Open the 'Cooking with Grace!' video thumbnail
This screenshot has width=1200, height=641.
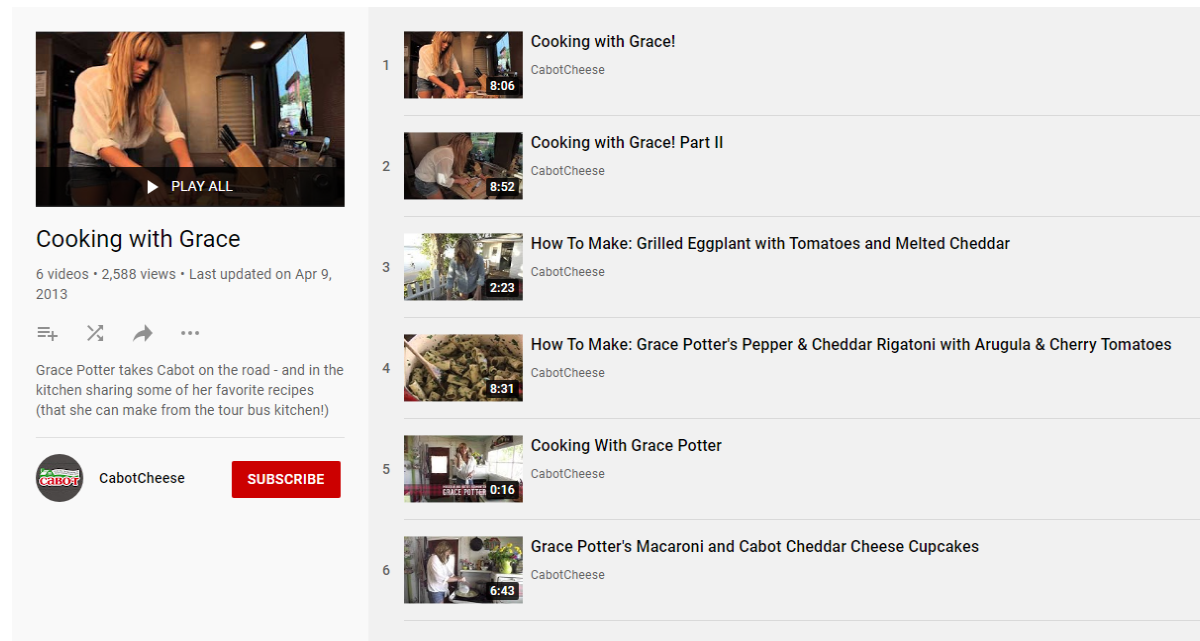(463, 65)
